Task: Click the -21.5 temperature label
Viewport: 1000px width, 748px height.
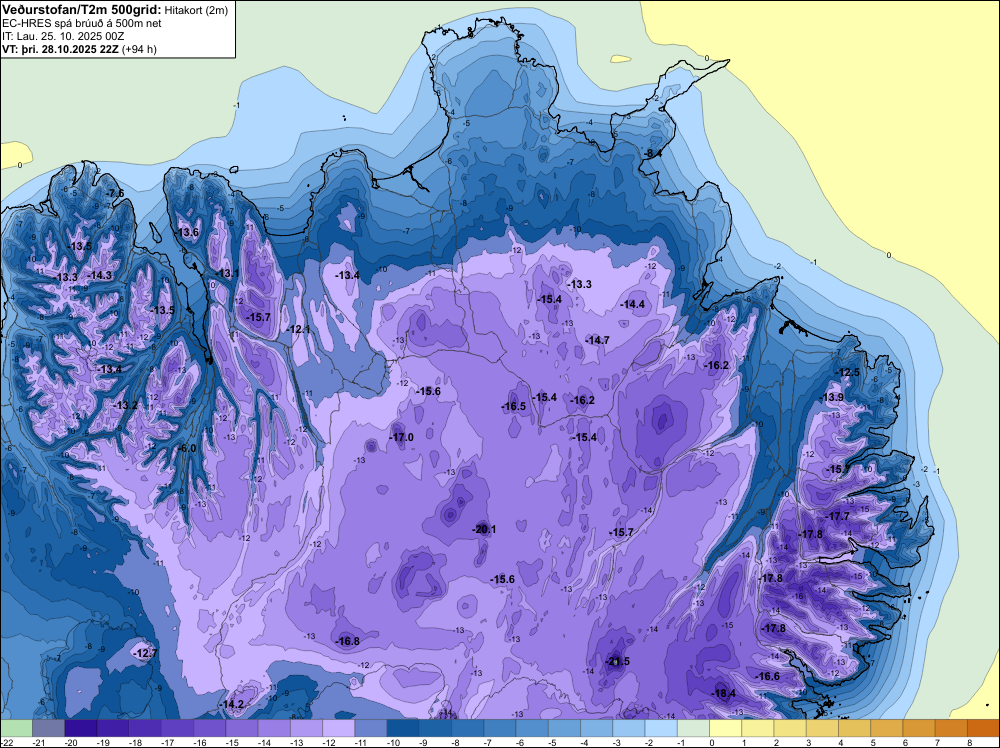Action: (617, 661)
